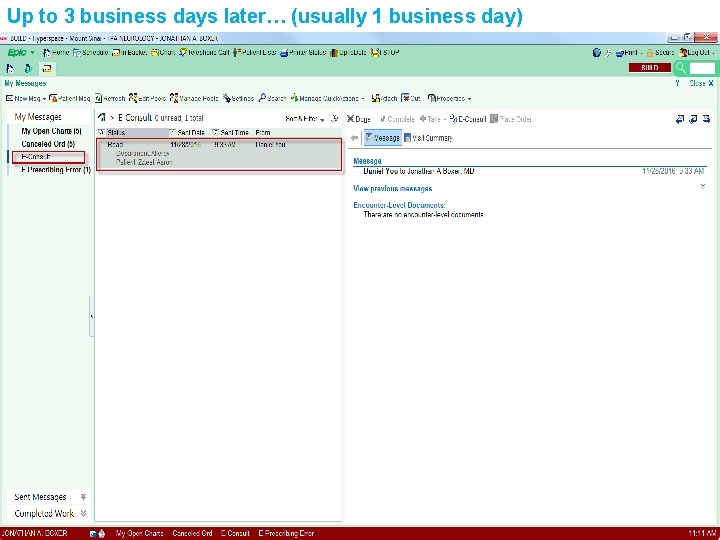Click the Complete button
Image resolution: width=720 pixels, height=540 pixels.
[397, 119]
